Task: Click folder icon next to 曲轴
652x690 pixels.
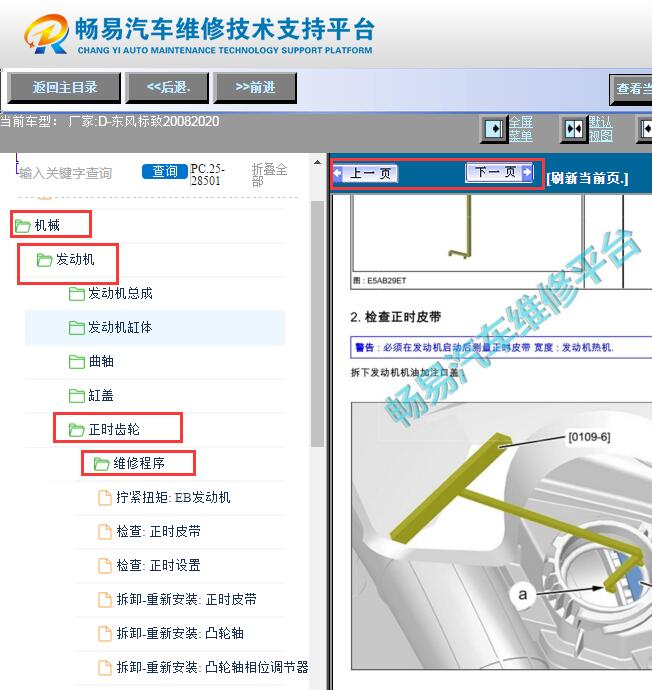Action: 77,362
